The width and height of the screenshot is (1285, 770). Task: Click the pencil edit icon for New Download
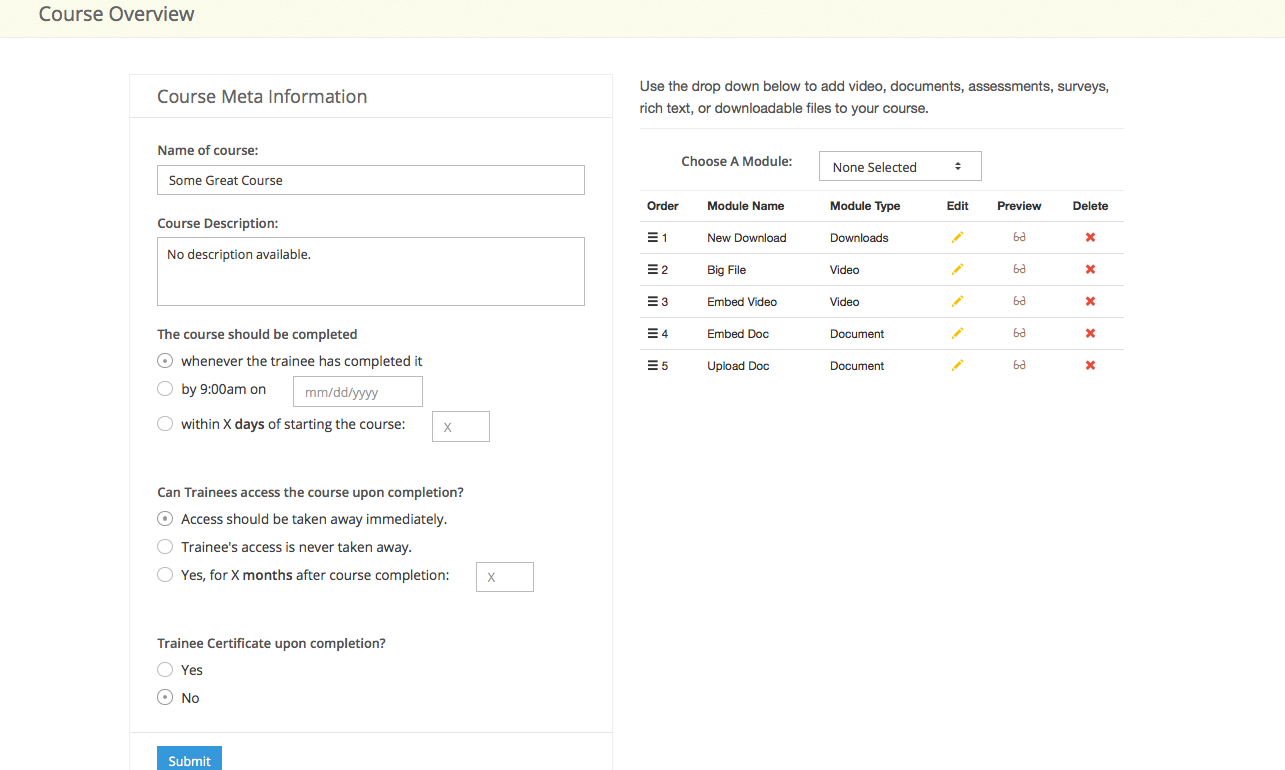957,237
